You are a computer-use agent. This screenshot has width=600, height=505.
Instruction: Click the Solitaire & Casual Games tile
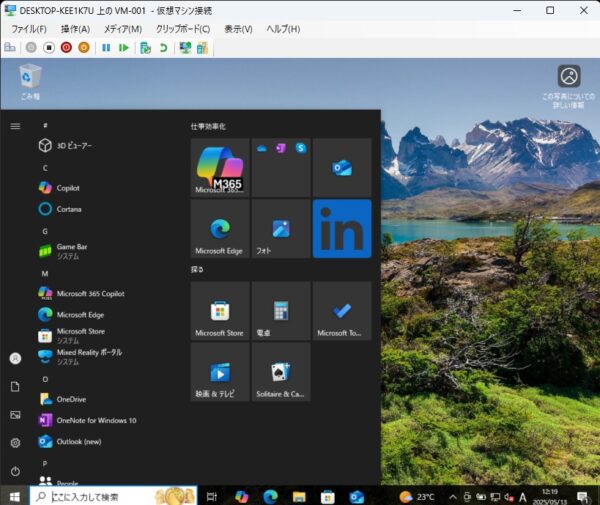(281, 372)
